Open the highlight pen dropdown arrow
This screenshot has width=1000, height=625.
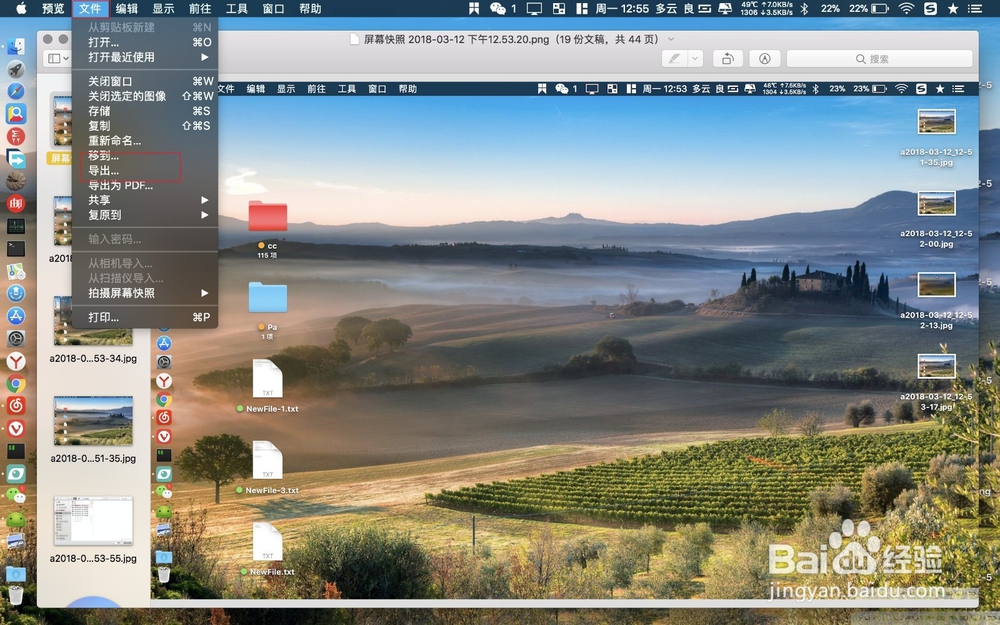[x=695, y=59]
